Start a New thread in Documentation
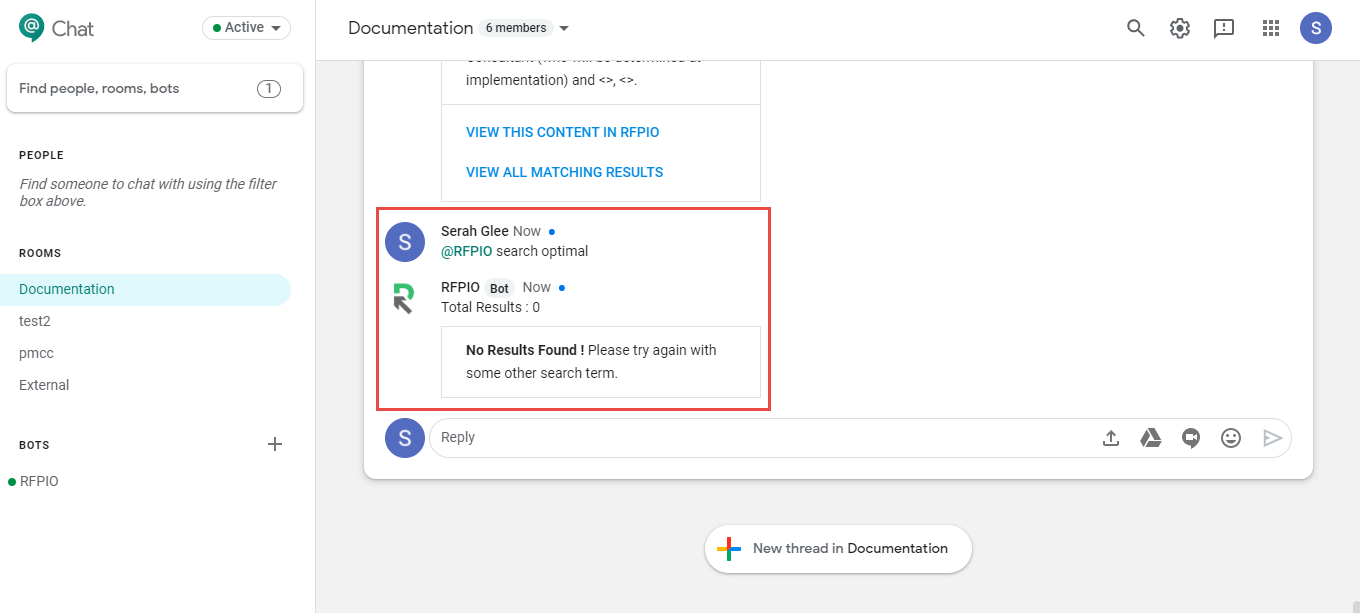The width and height of the screenshot is (1360, 613). coord(838,549)
